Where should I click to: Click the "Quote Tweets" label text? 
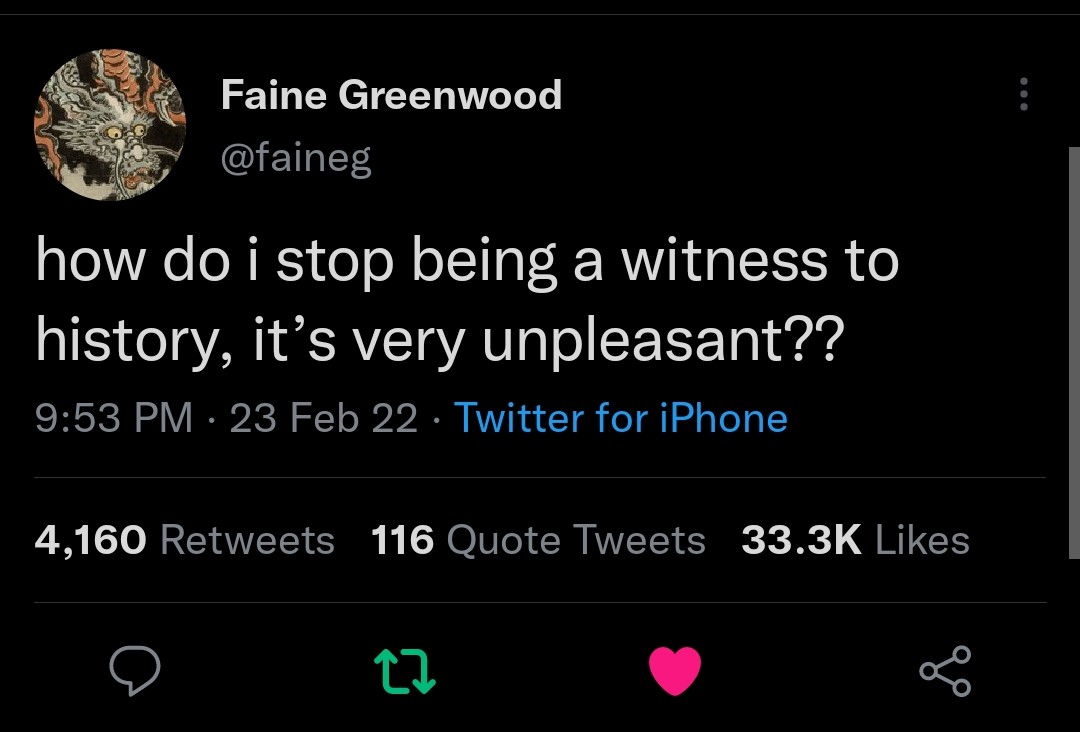pyautogui.click(x=576, y=541)
